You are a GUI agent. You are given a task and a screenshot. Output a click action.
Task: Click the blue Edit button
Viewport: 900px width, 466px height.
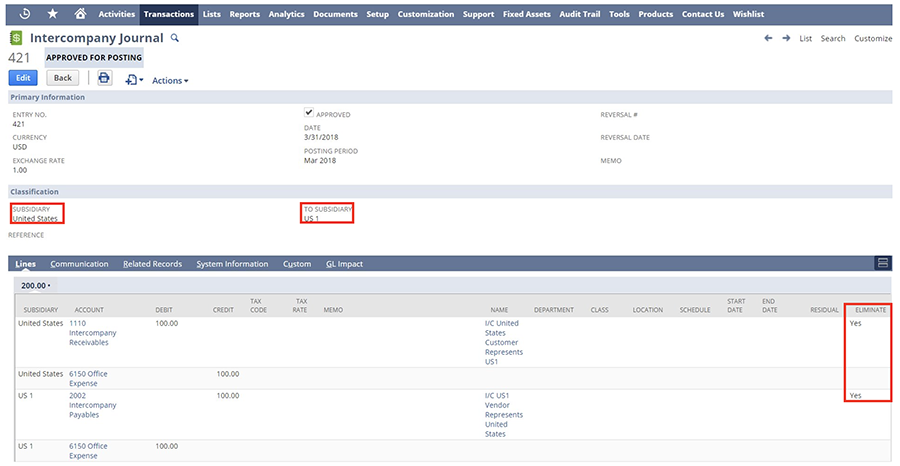(x=23, y=78)
